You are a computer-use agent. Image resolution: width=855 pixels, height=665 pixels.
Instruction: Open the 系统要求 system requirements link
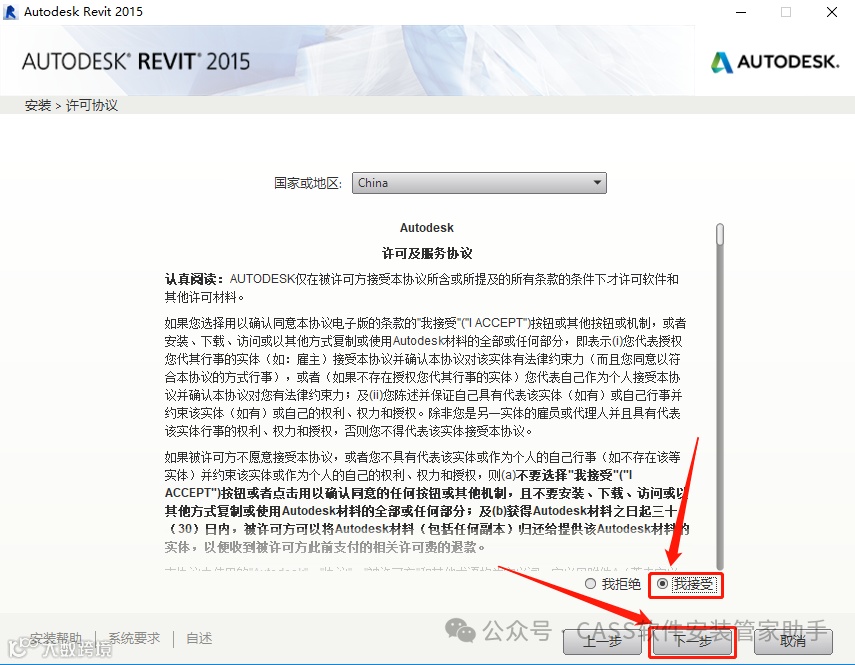(x=134, y=638)
